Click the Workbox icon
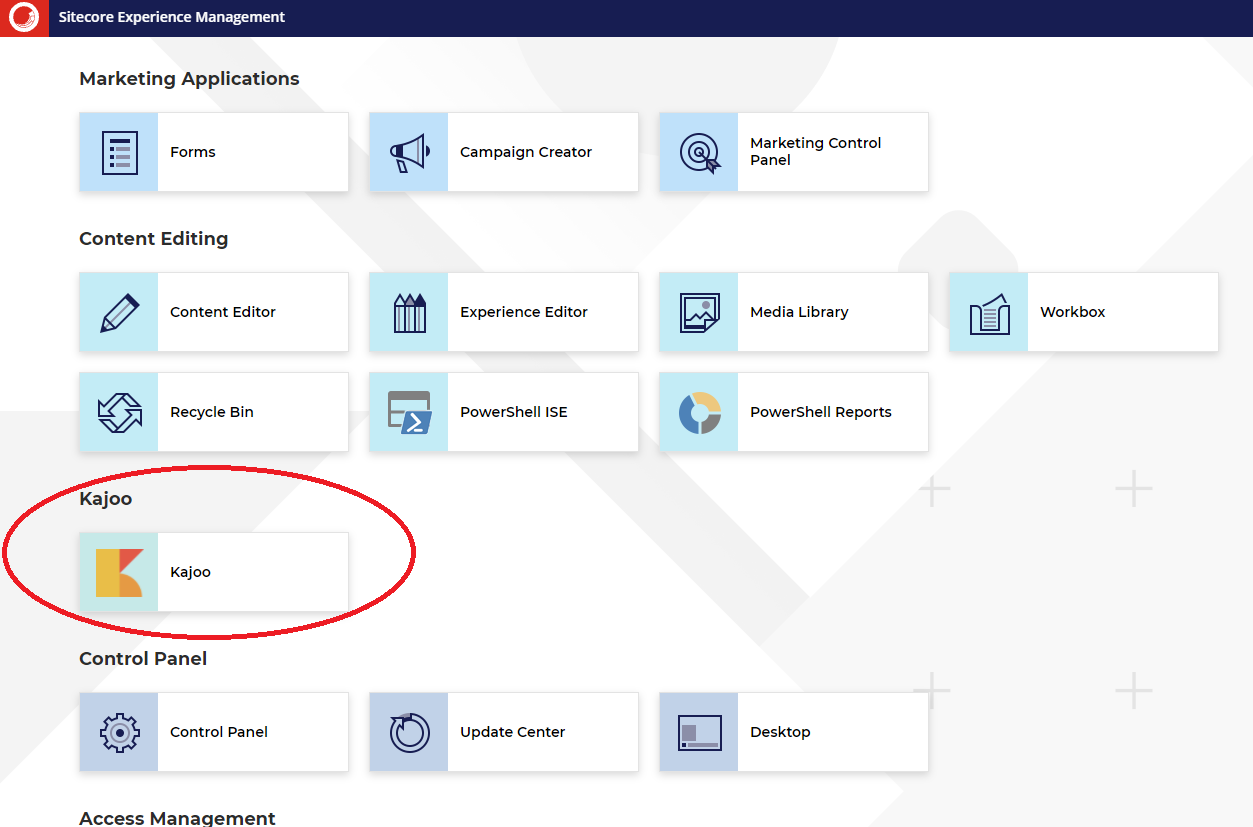The width and height of the screenshot is (1253, 827). (989, 312)
